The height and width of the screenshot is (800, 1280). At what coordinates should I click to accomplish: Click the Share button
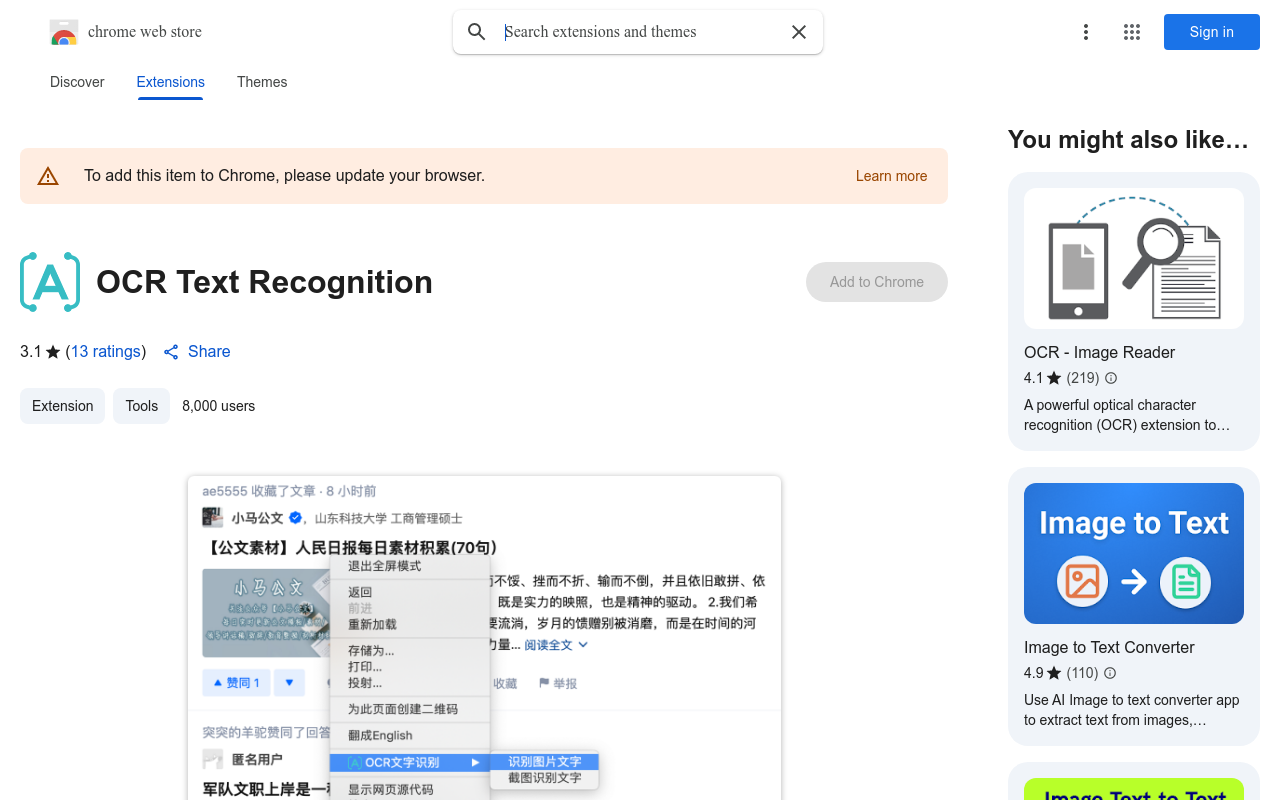197,352
